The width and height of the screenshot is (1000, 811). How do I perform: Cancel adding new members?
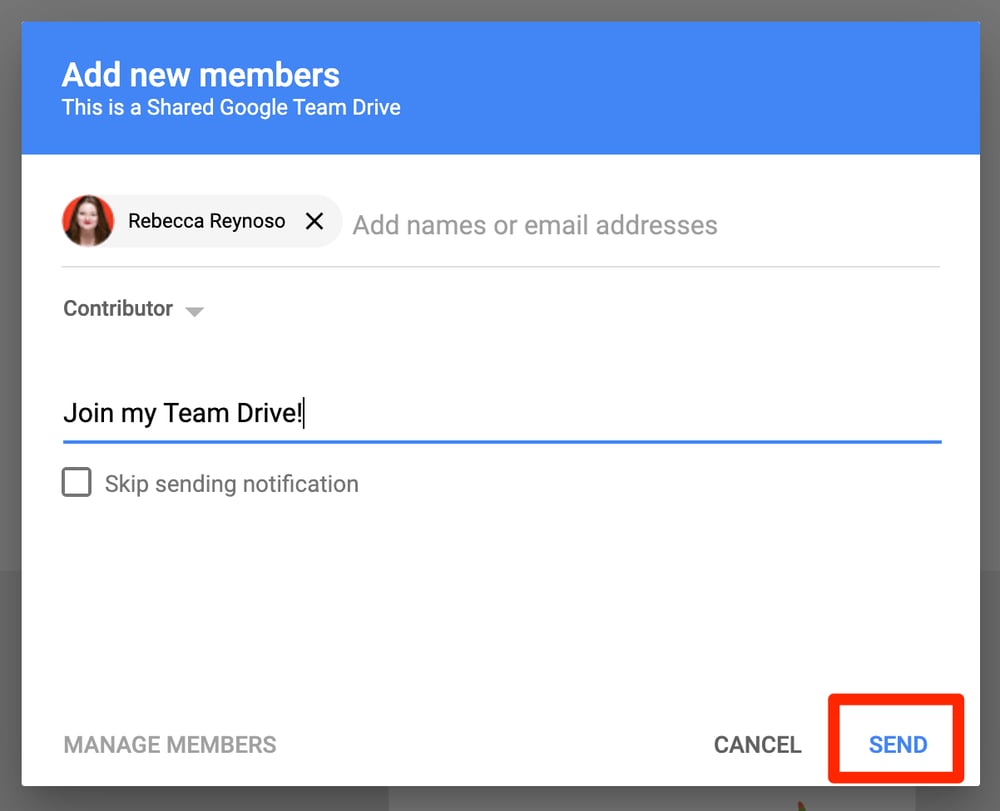[756, 744]
